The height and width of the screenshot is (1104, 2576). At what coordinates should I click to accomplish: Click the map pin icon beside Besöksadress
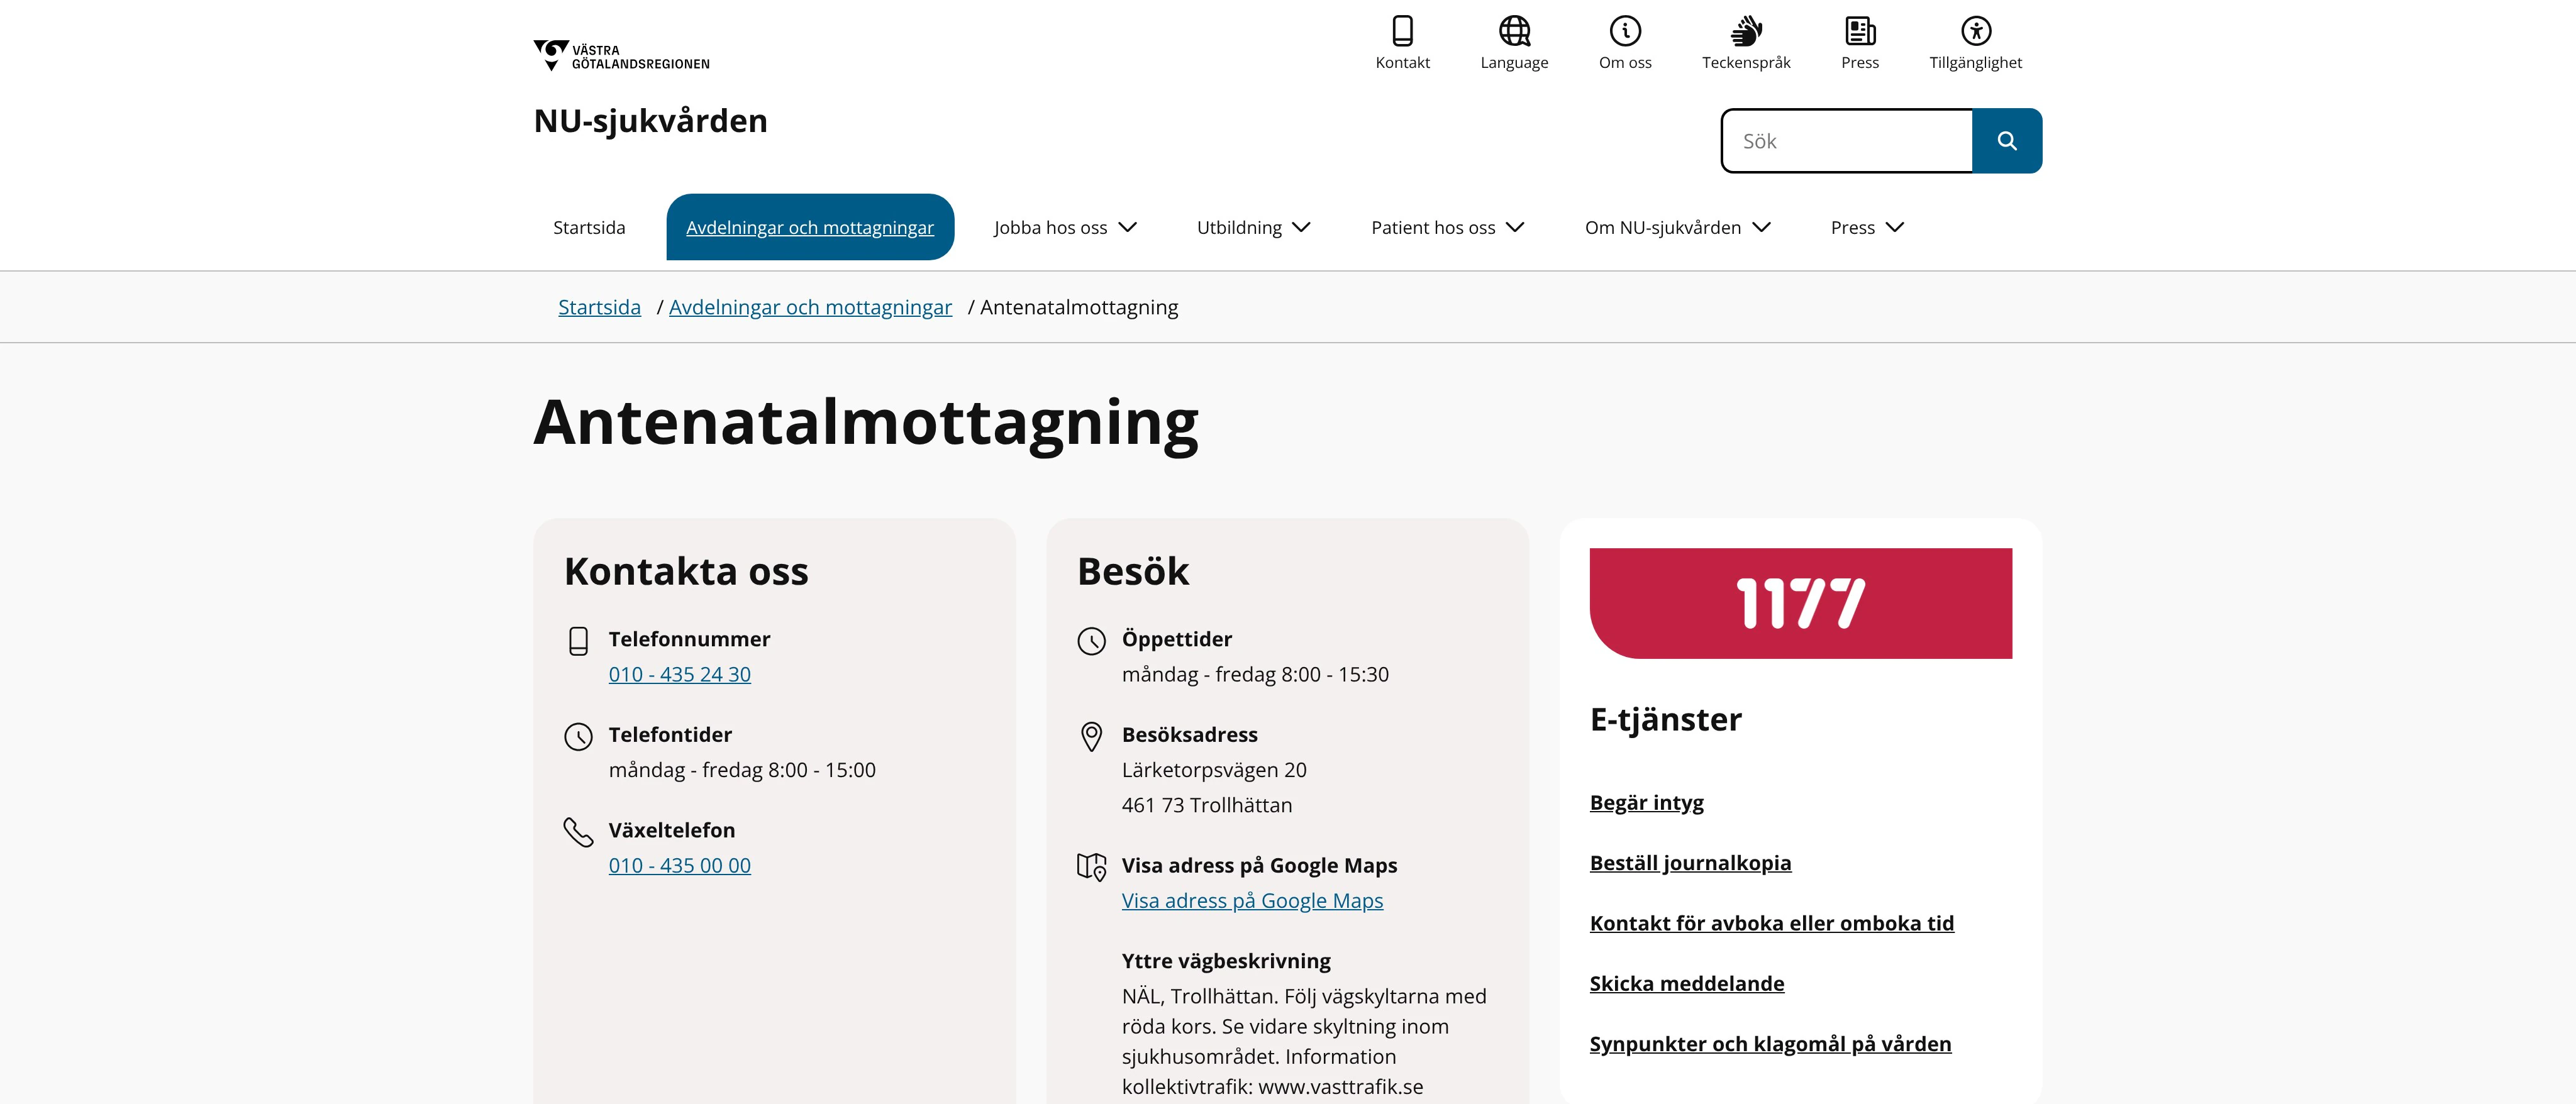pyautogui.click(x=1091, y=737)
